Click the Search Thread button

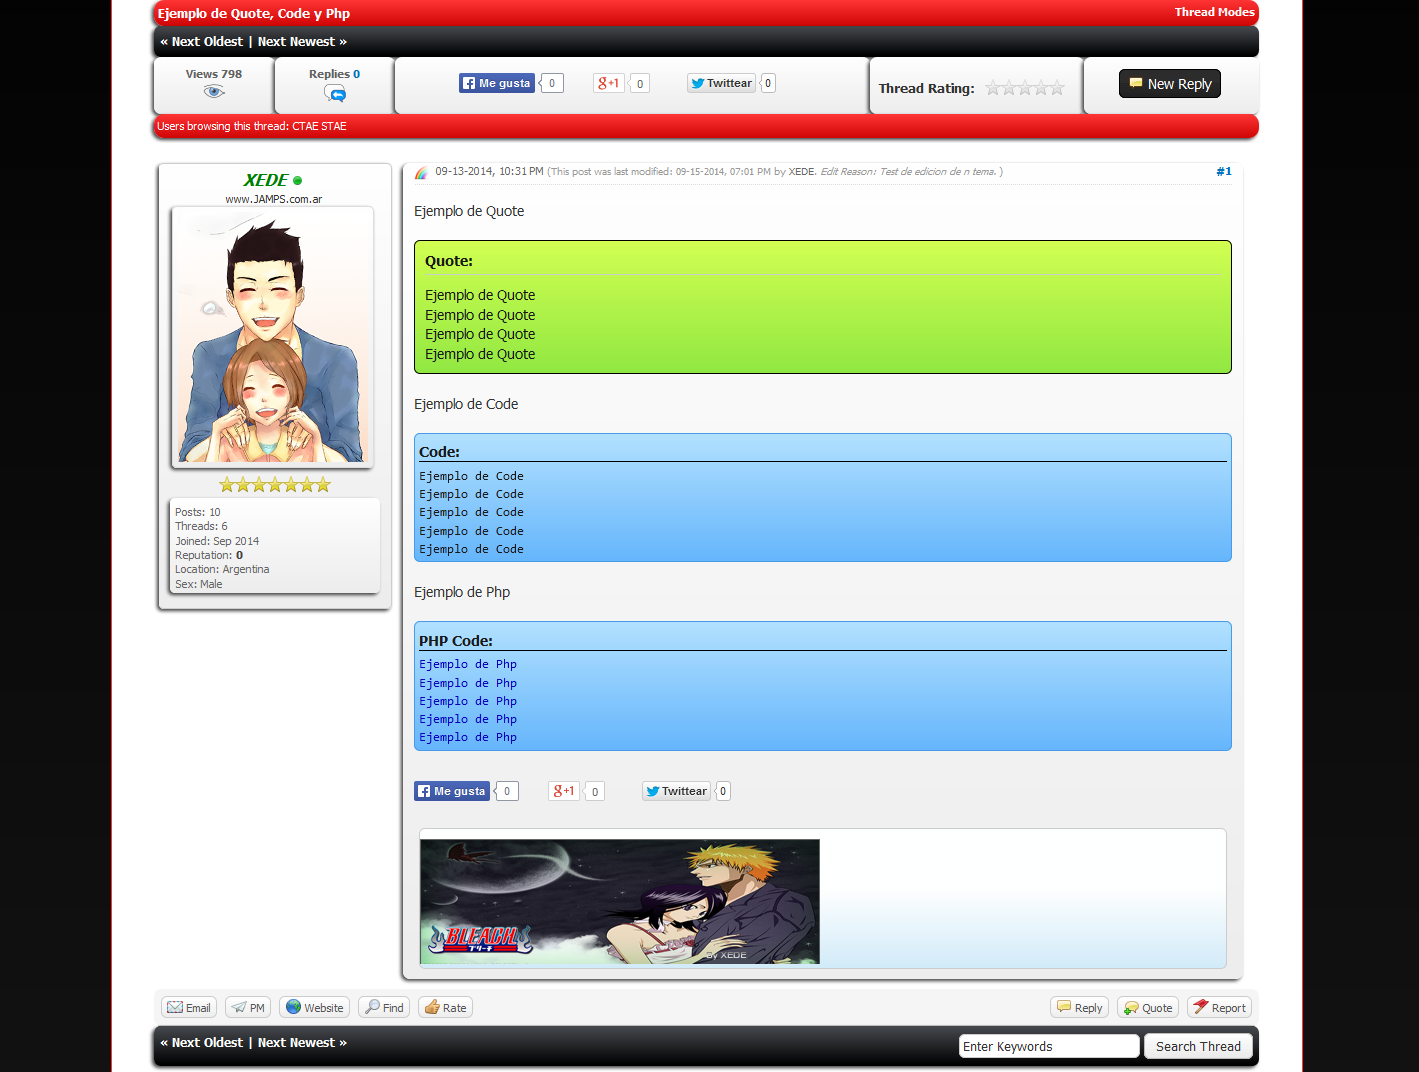(x=1197, y=1046)
